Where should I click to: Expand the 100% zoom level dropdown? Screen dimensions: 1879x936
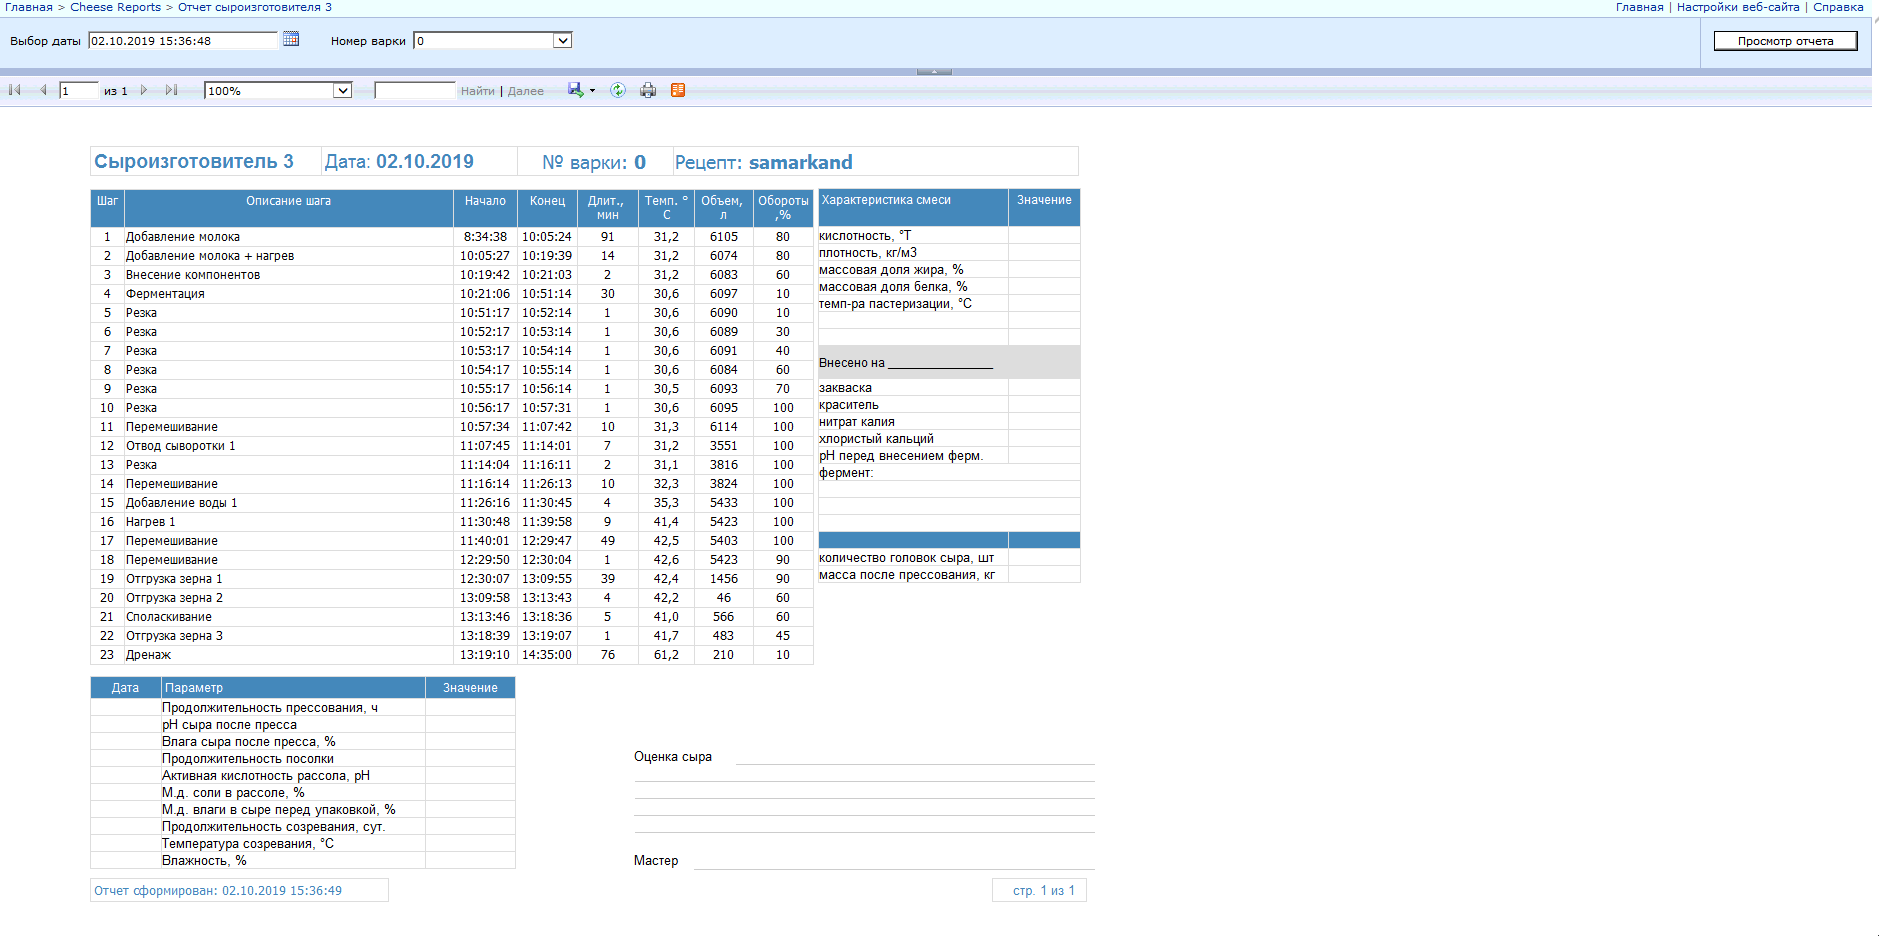point(342,91)
